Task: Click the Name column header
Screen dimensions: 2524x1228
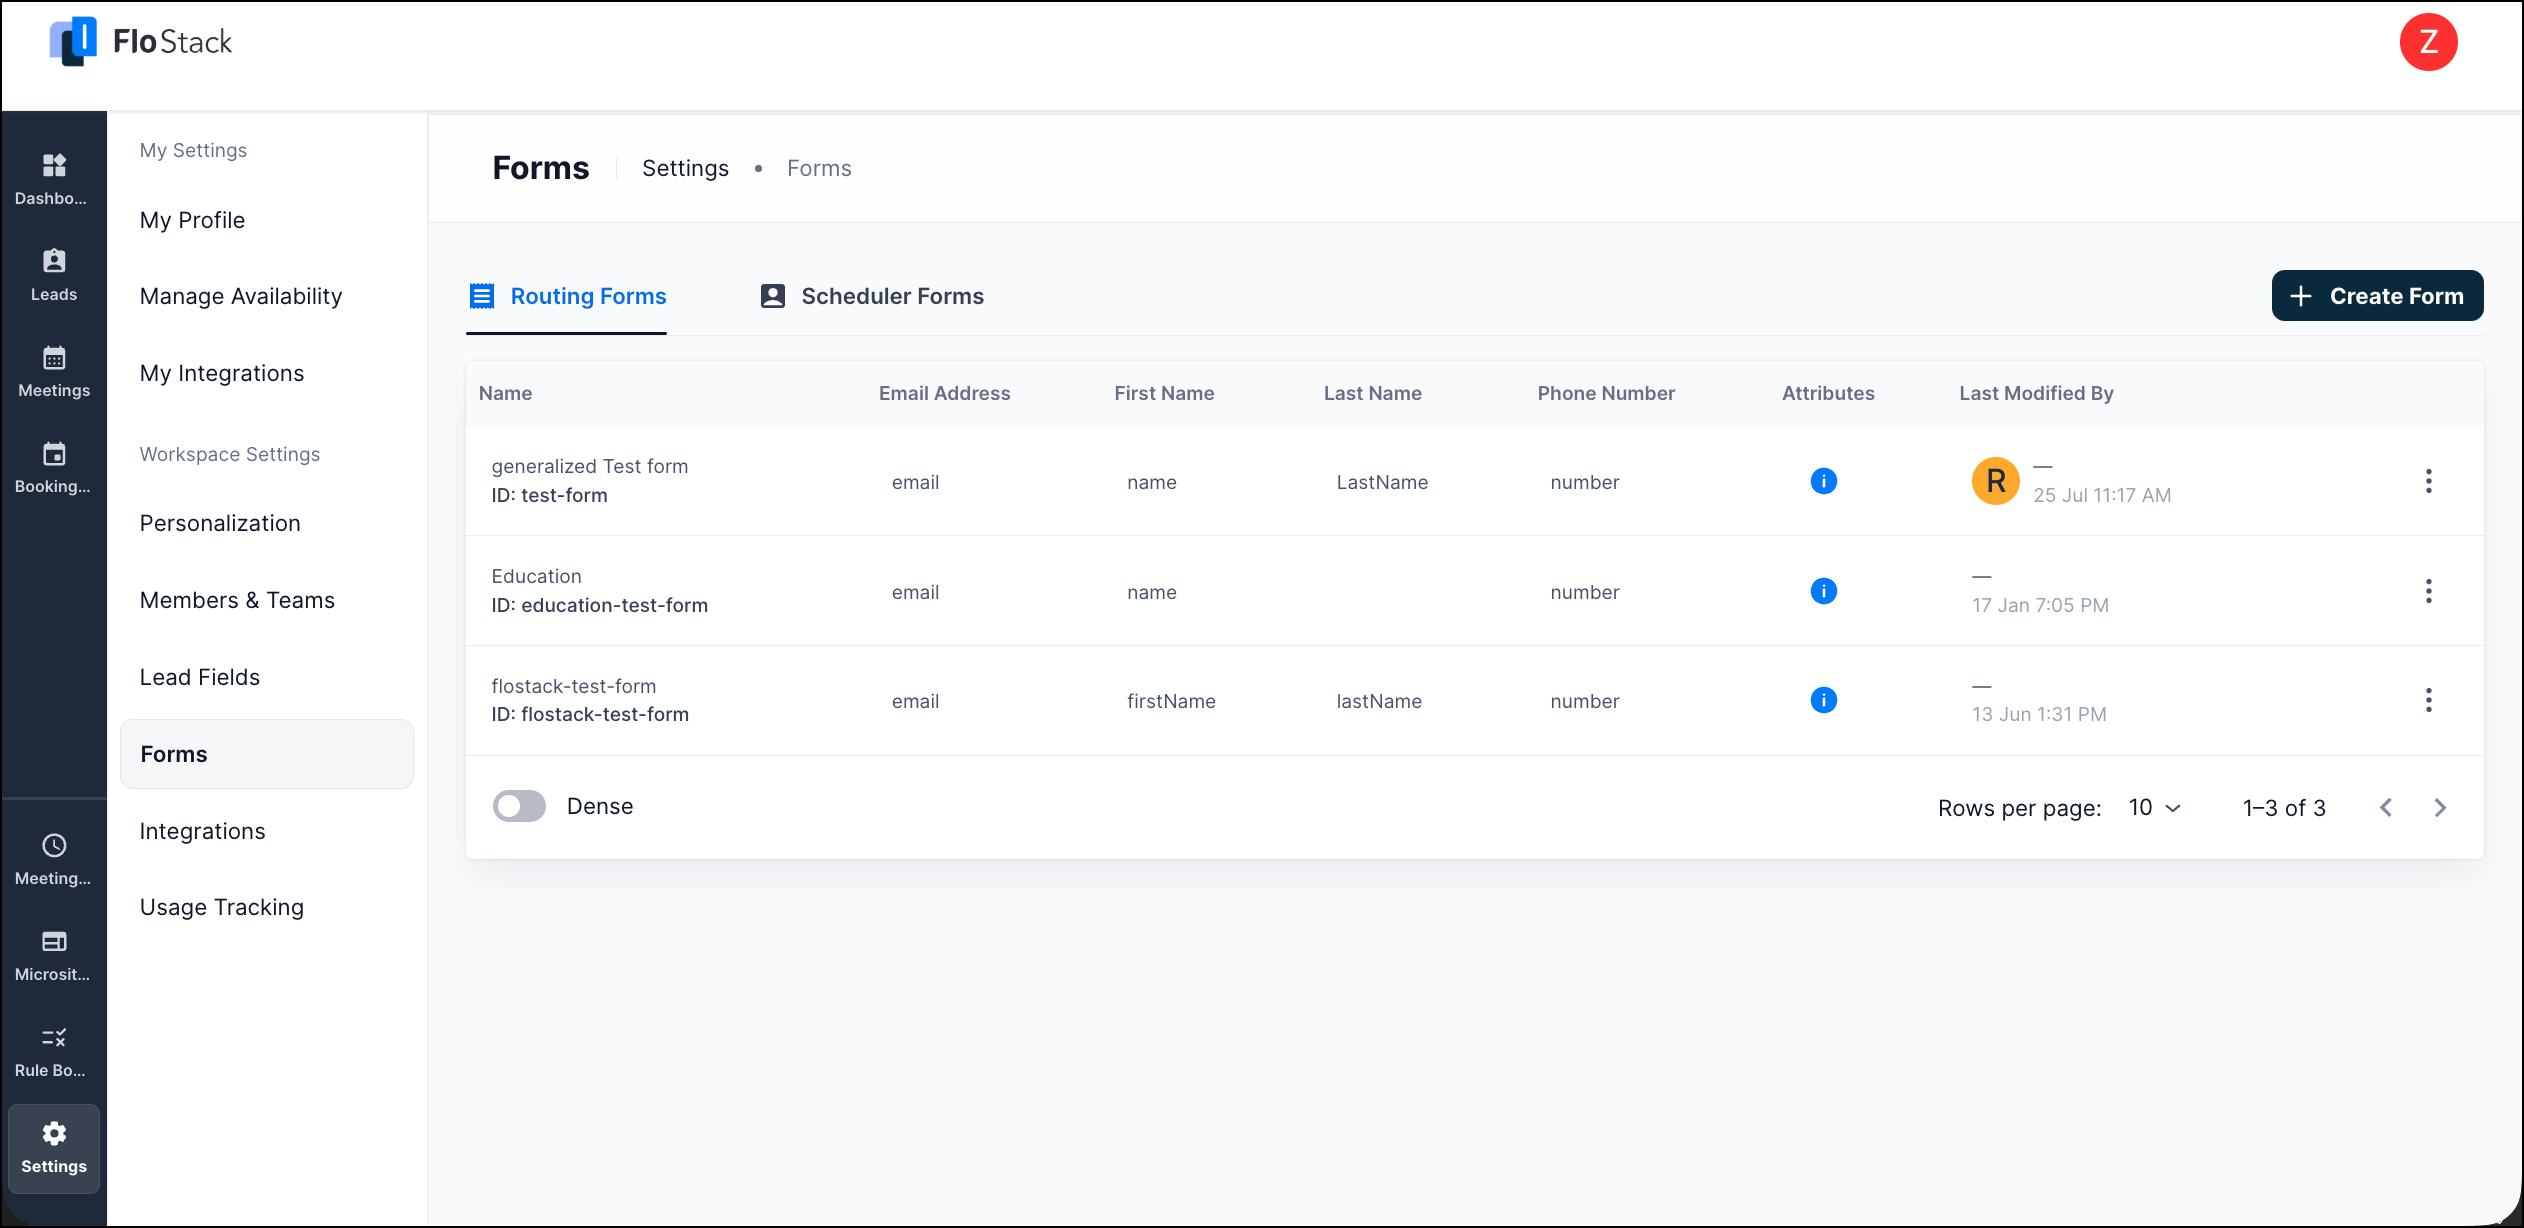Action: tap(505, 393)
